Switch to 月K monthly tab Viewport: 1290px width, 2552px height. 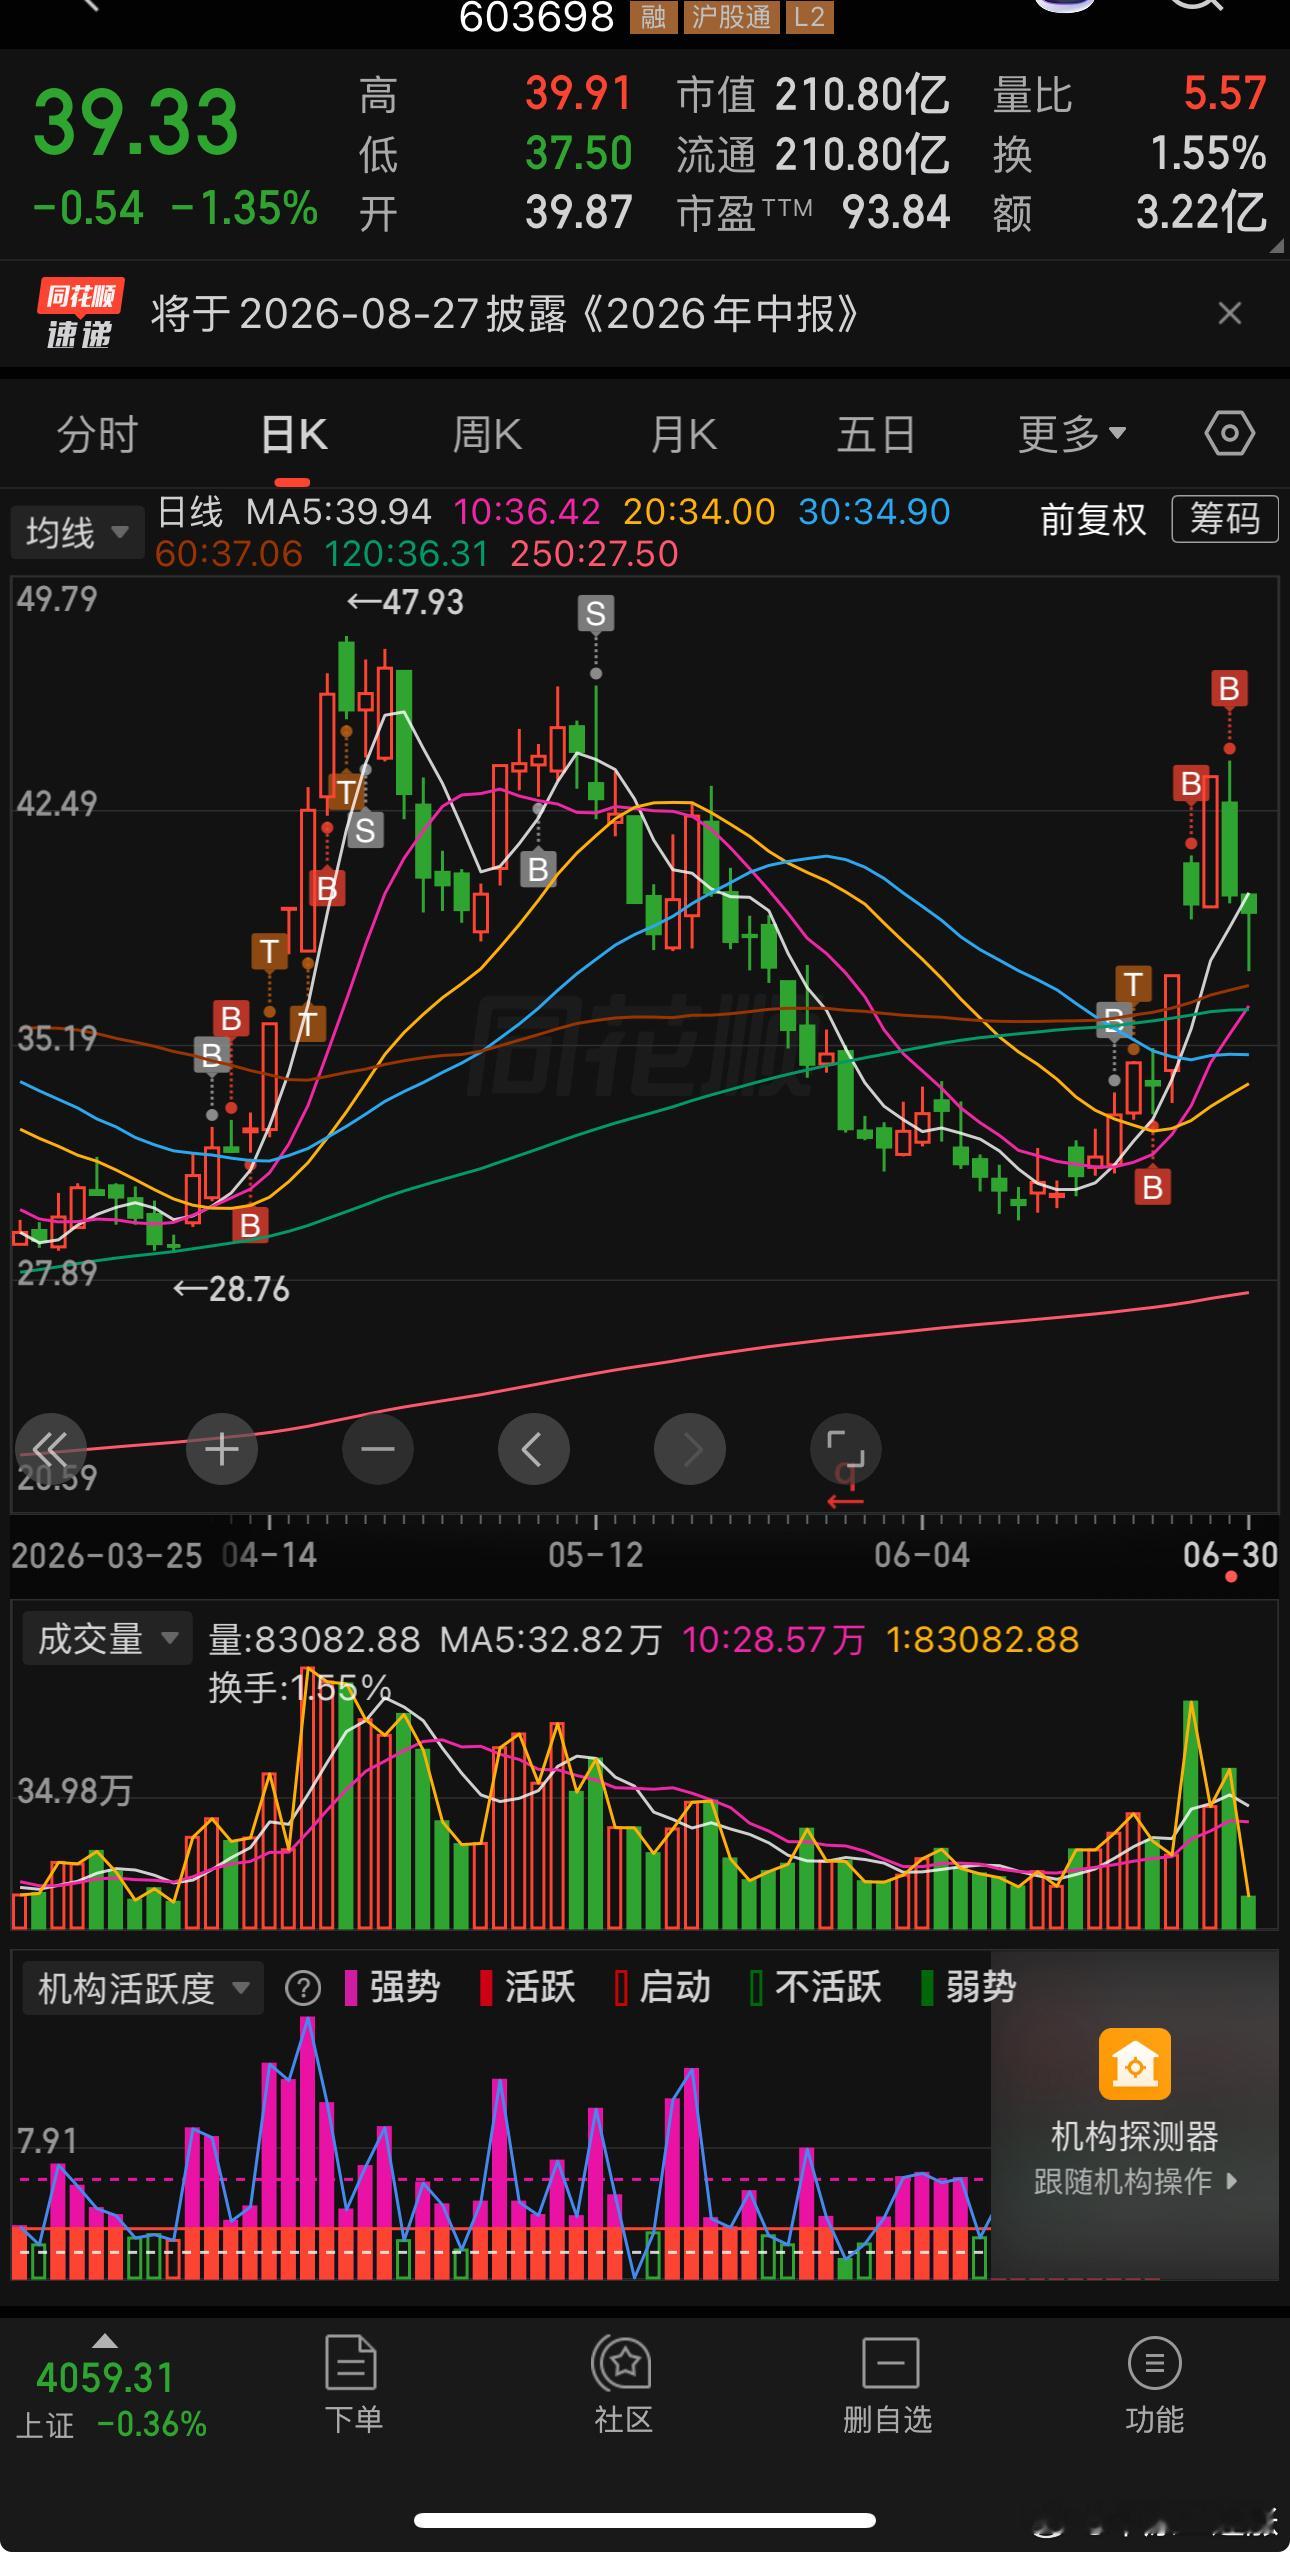click(x=683, y=435)
